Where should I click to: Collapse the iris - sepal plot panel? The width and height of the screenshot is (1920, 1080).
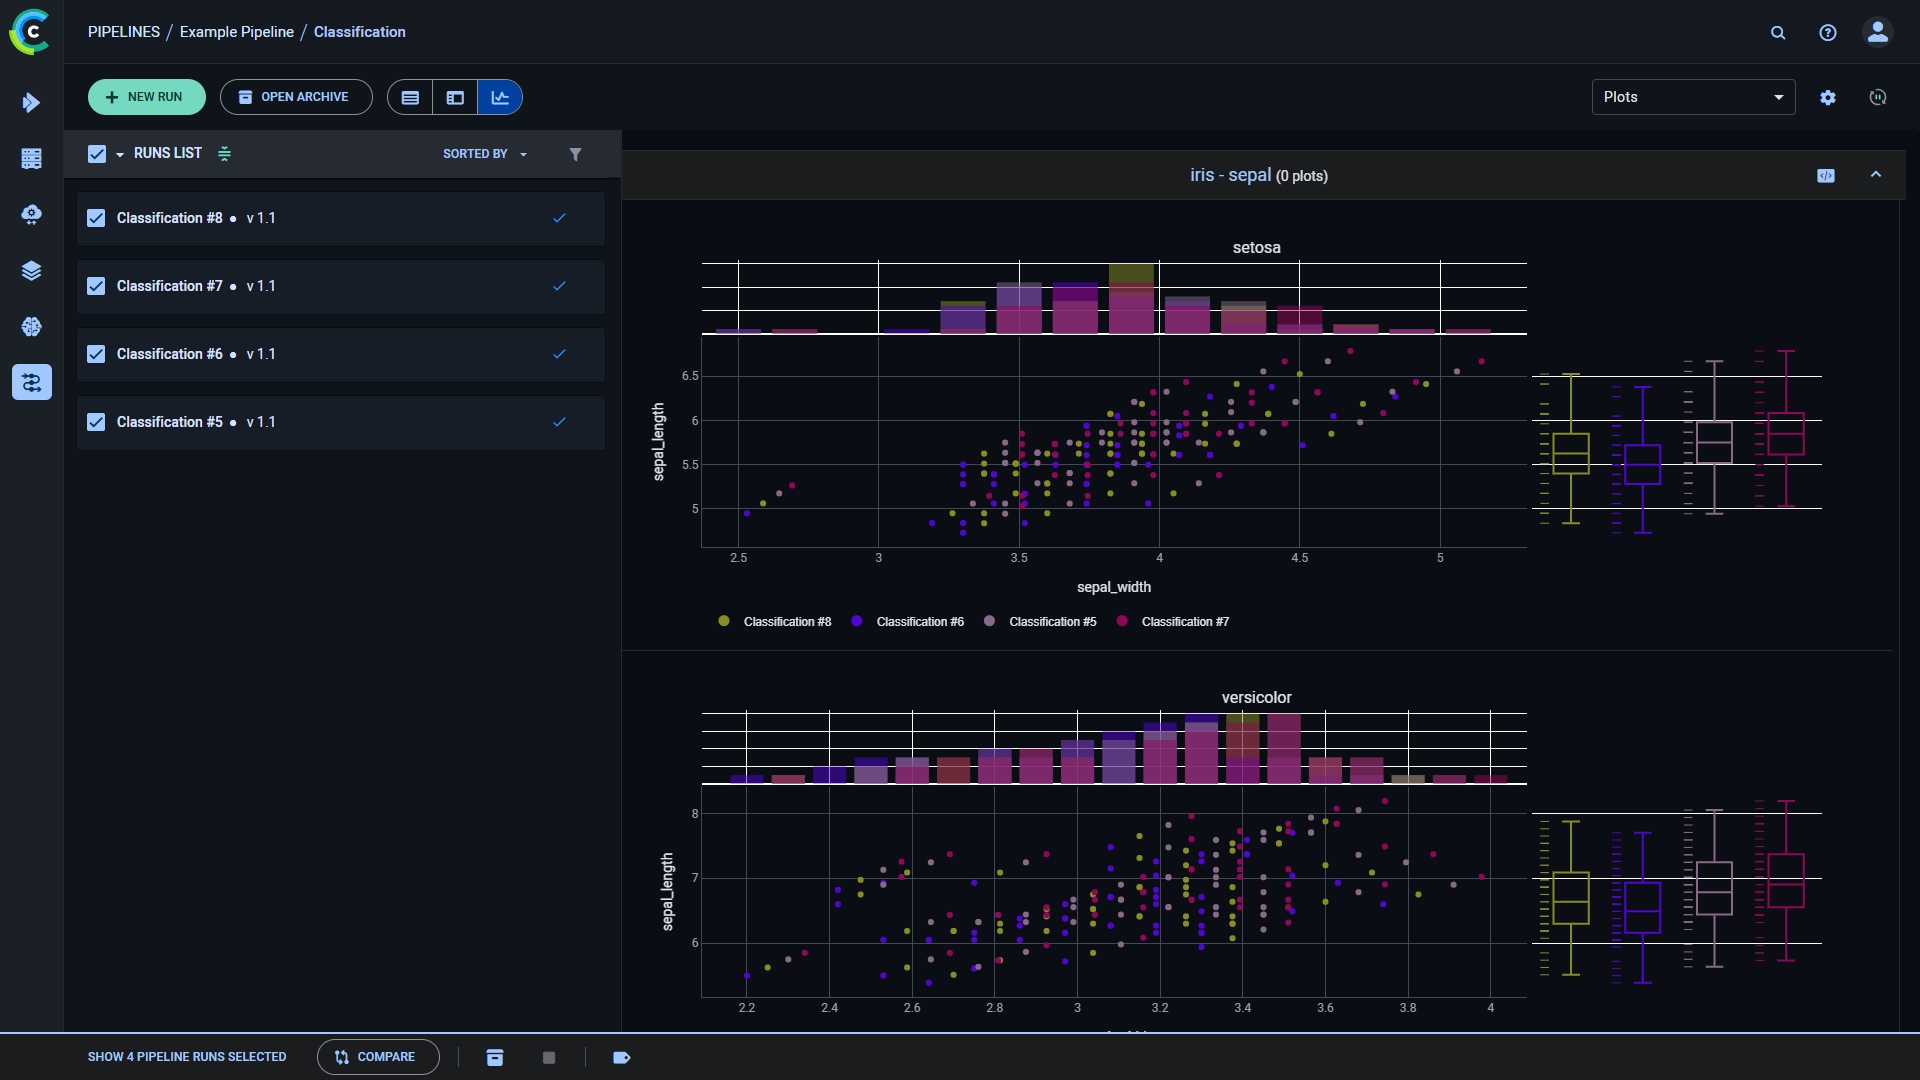point(1875,175)
